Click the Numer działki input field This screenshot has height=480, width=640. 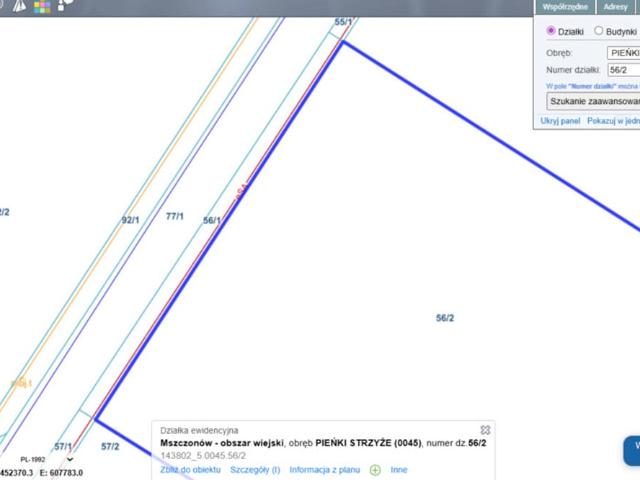click(x=623, y=71)
